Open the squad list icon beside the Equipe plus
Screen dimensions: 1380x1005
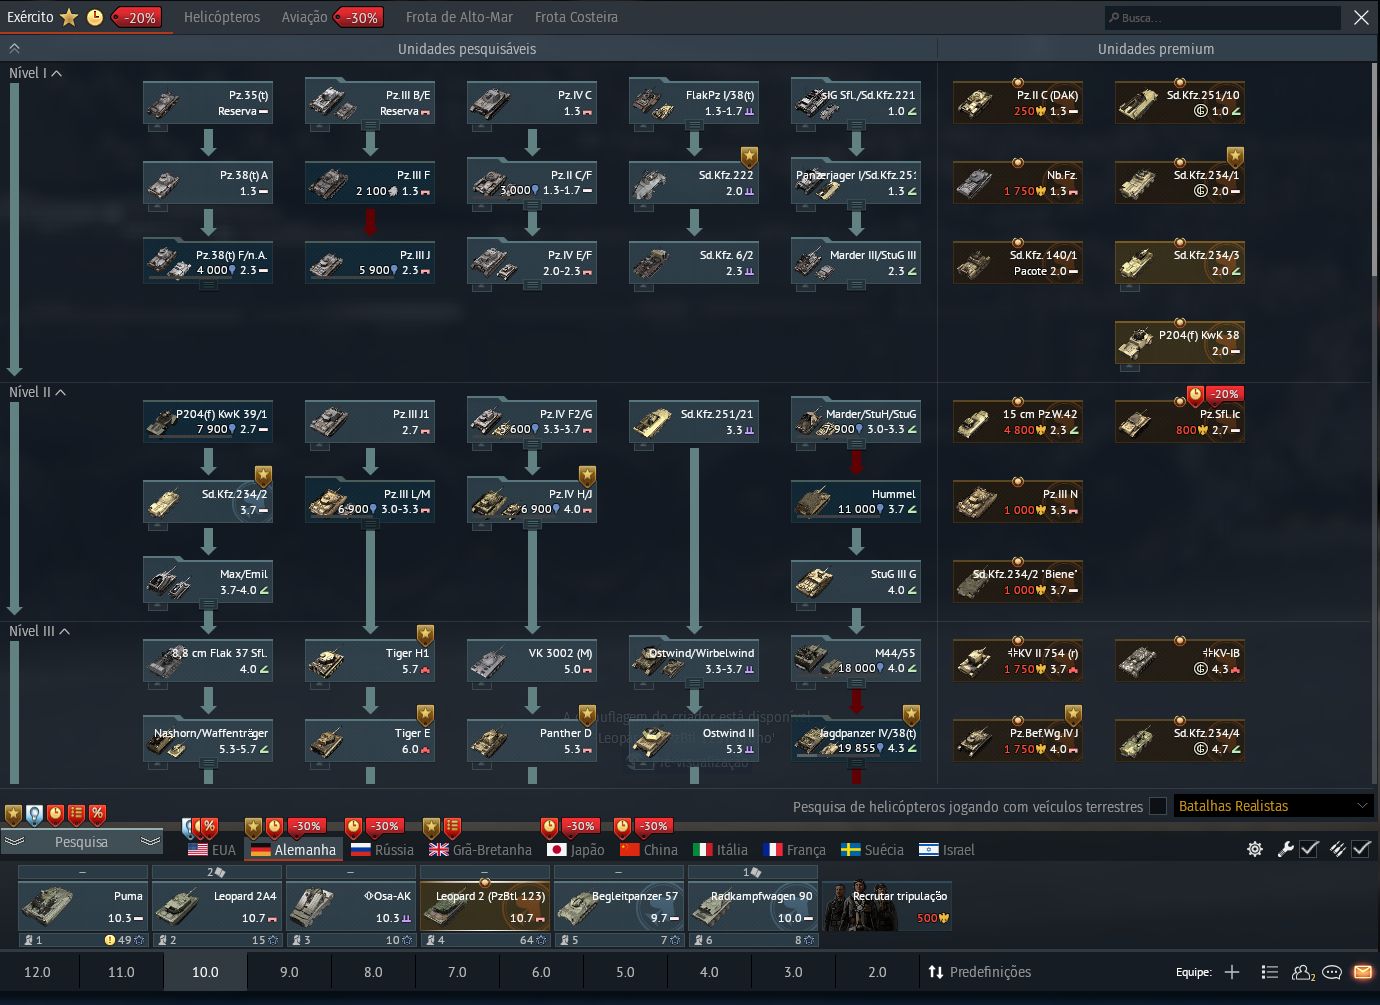[1269, 972]
